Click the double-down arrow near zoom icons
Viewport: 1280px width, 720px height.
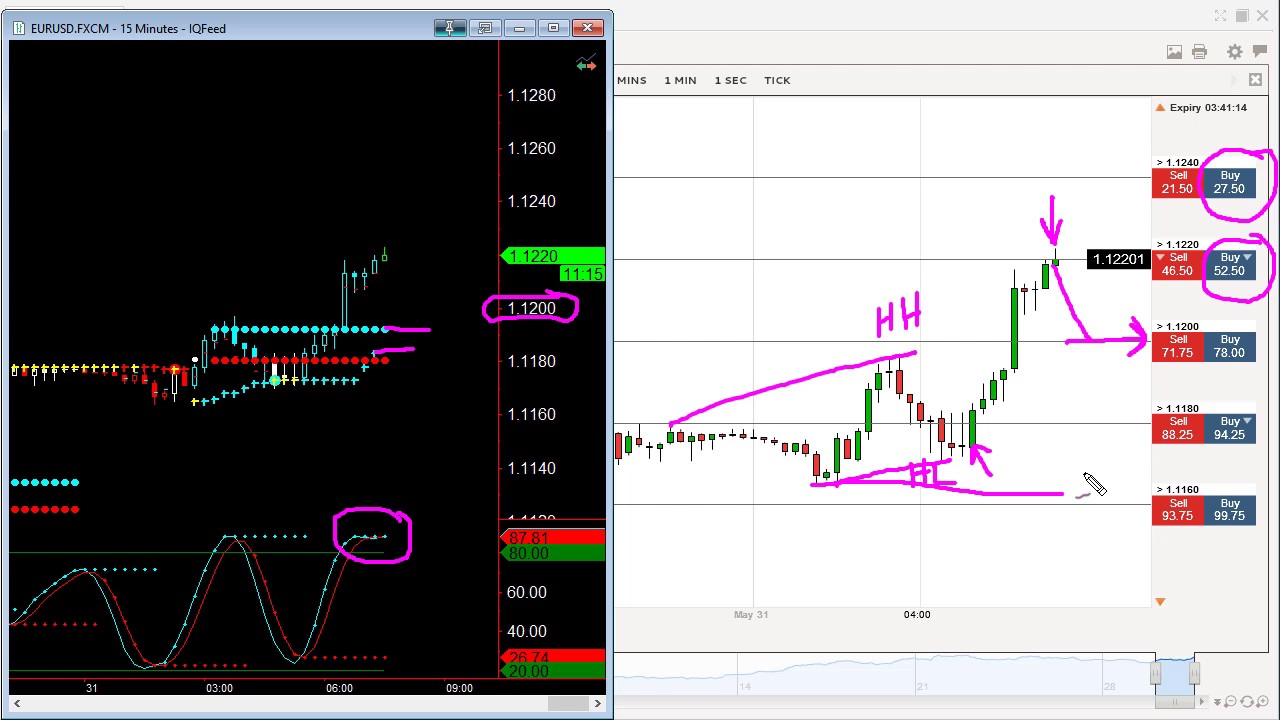(1216, 702)
